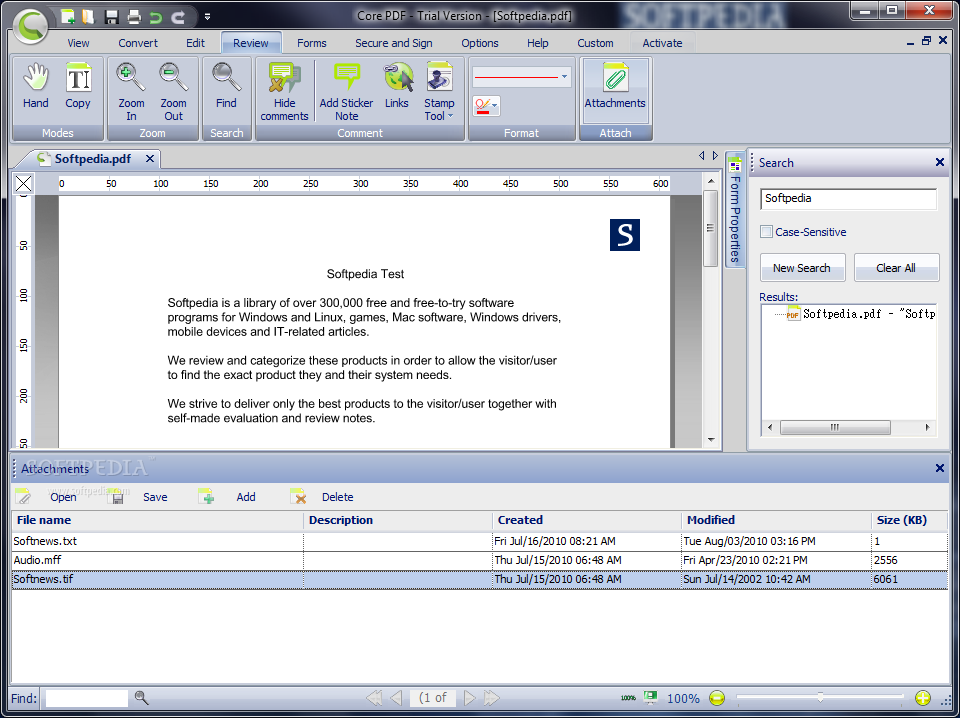Screen dimensions: 960x718
Task: Click the Zoom Out tool
Action: (173, 92)
